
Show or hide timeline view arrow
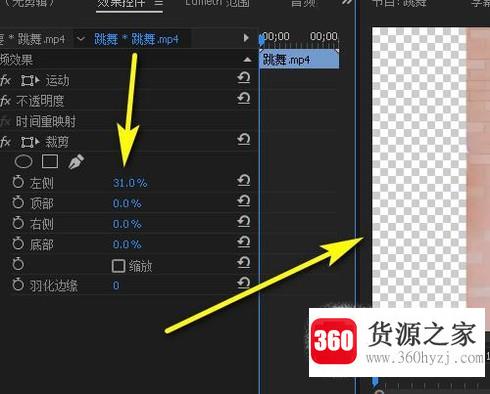(246, 38)
